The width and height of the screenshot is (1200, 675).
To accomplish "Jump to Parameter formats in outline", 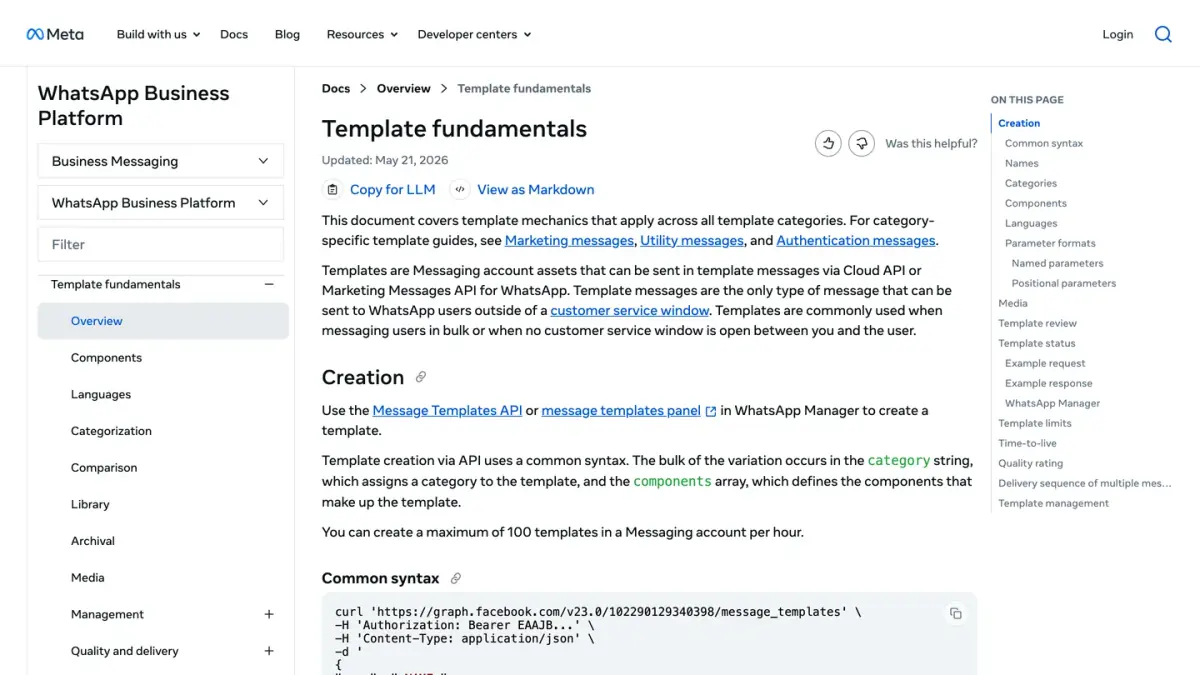I will click(x=1050, y=243).
